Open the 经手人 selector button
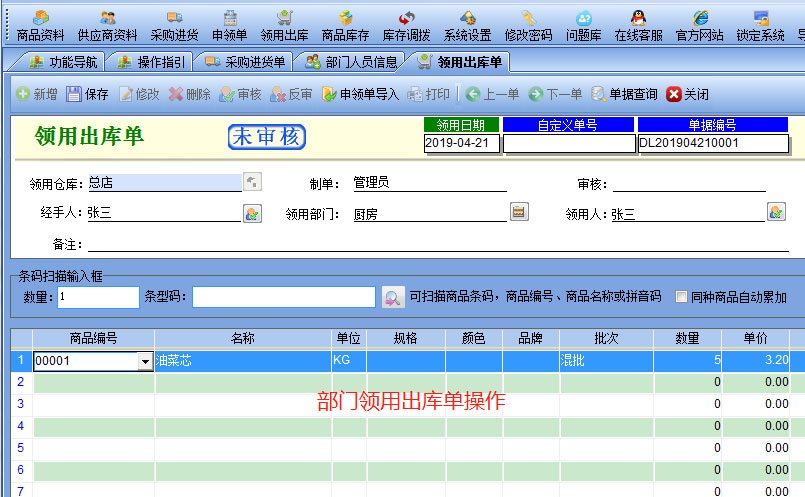805x497 pixels. pos(252,212)
